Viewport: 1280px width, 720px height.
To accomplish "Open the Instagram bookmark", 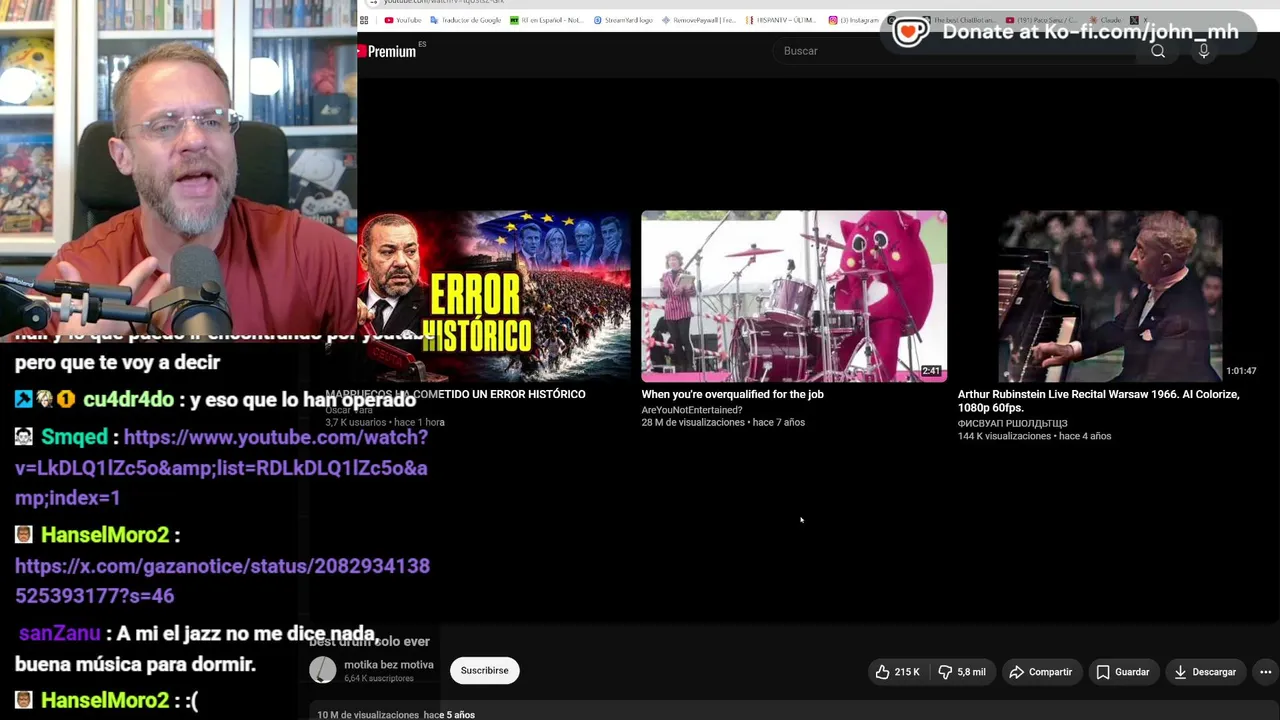I will [x=854, y=20].
